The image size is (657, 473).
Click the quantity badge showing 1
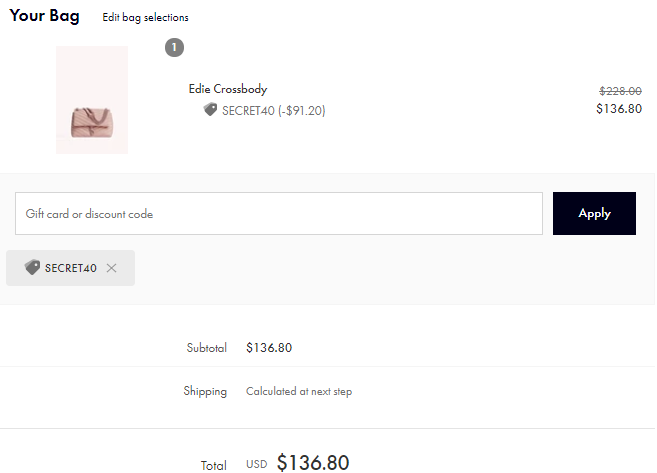pyautogui.click(x=174, y=47)
